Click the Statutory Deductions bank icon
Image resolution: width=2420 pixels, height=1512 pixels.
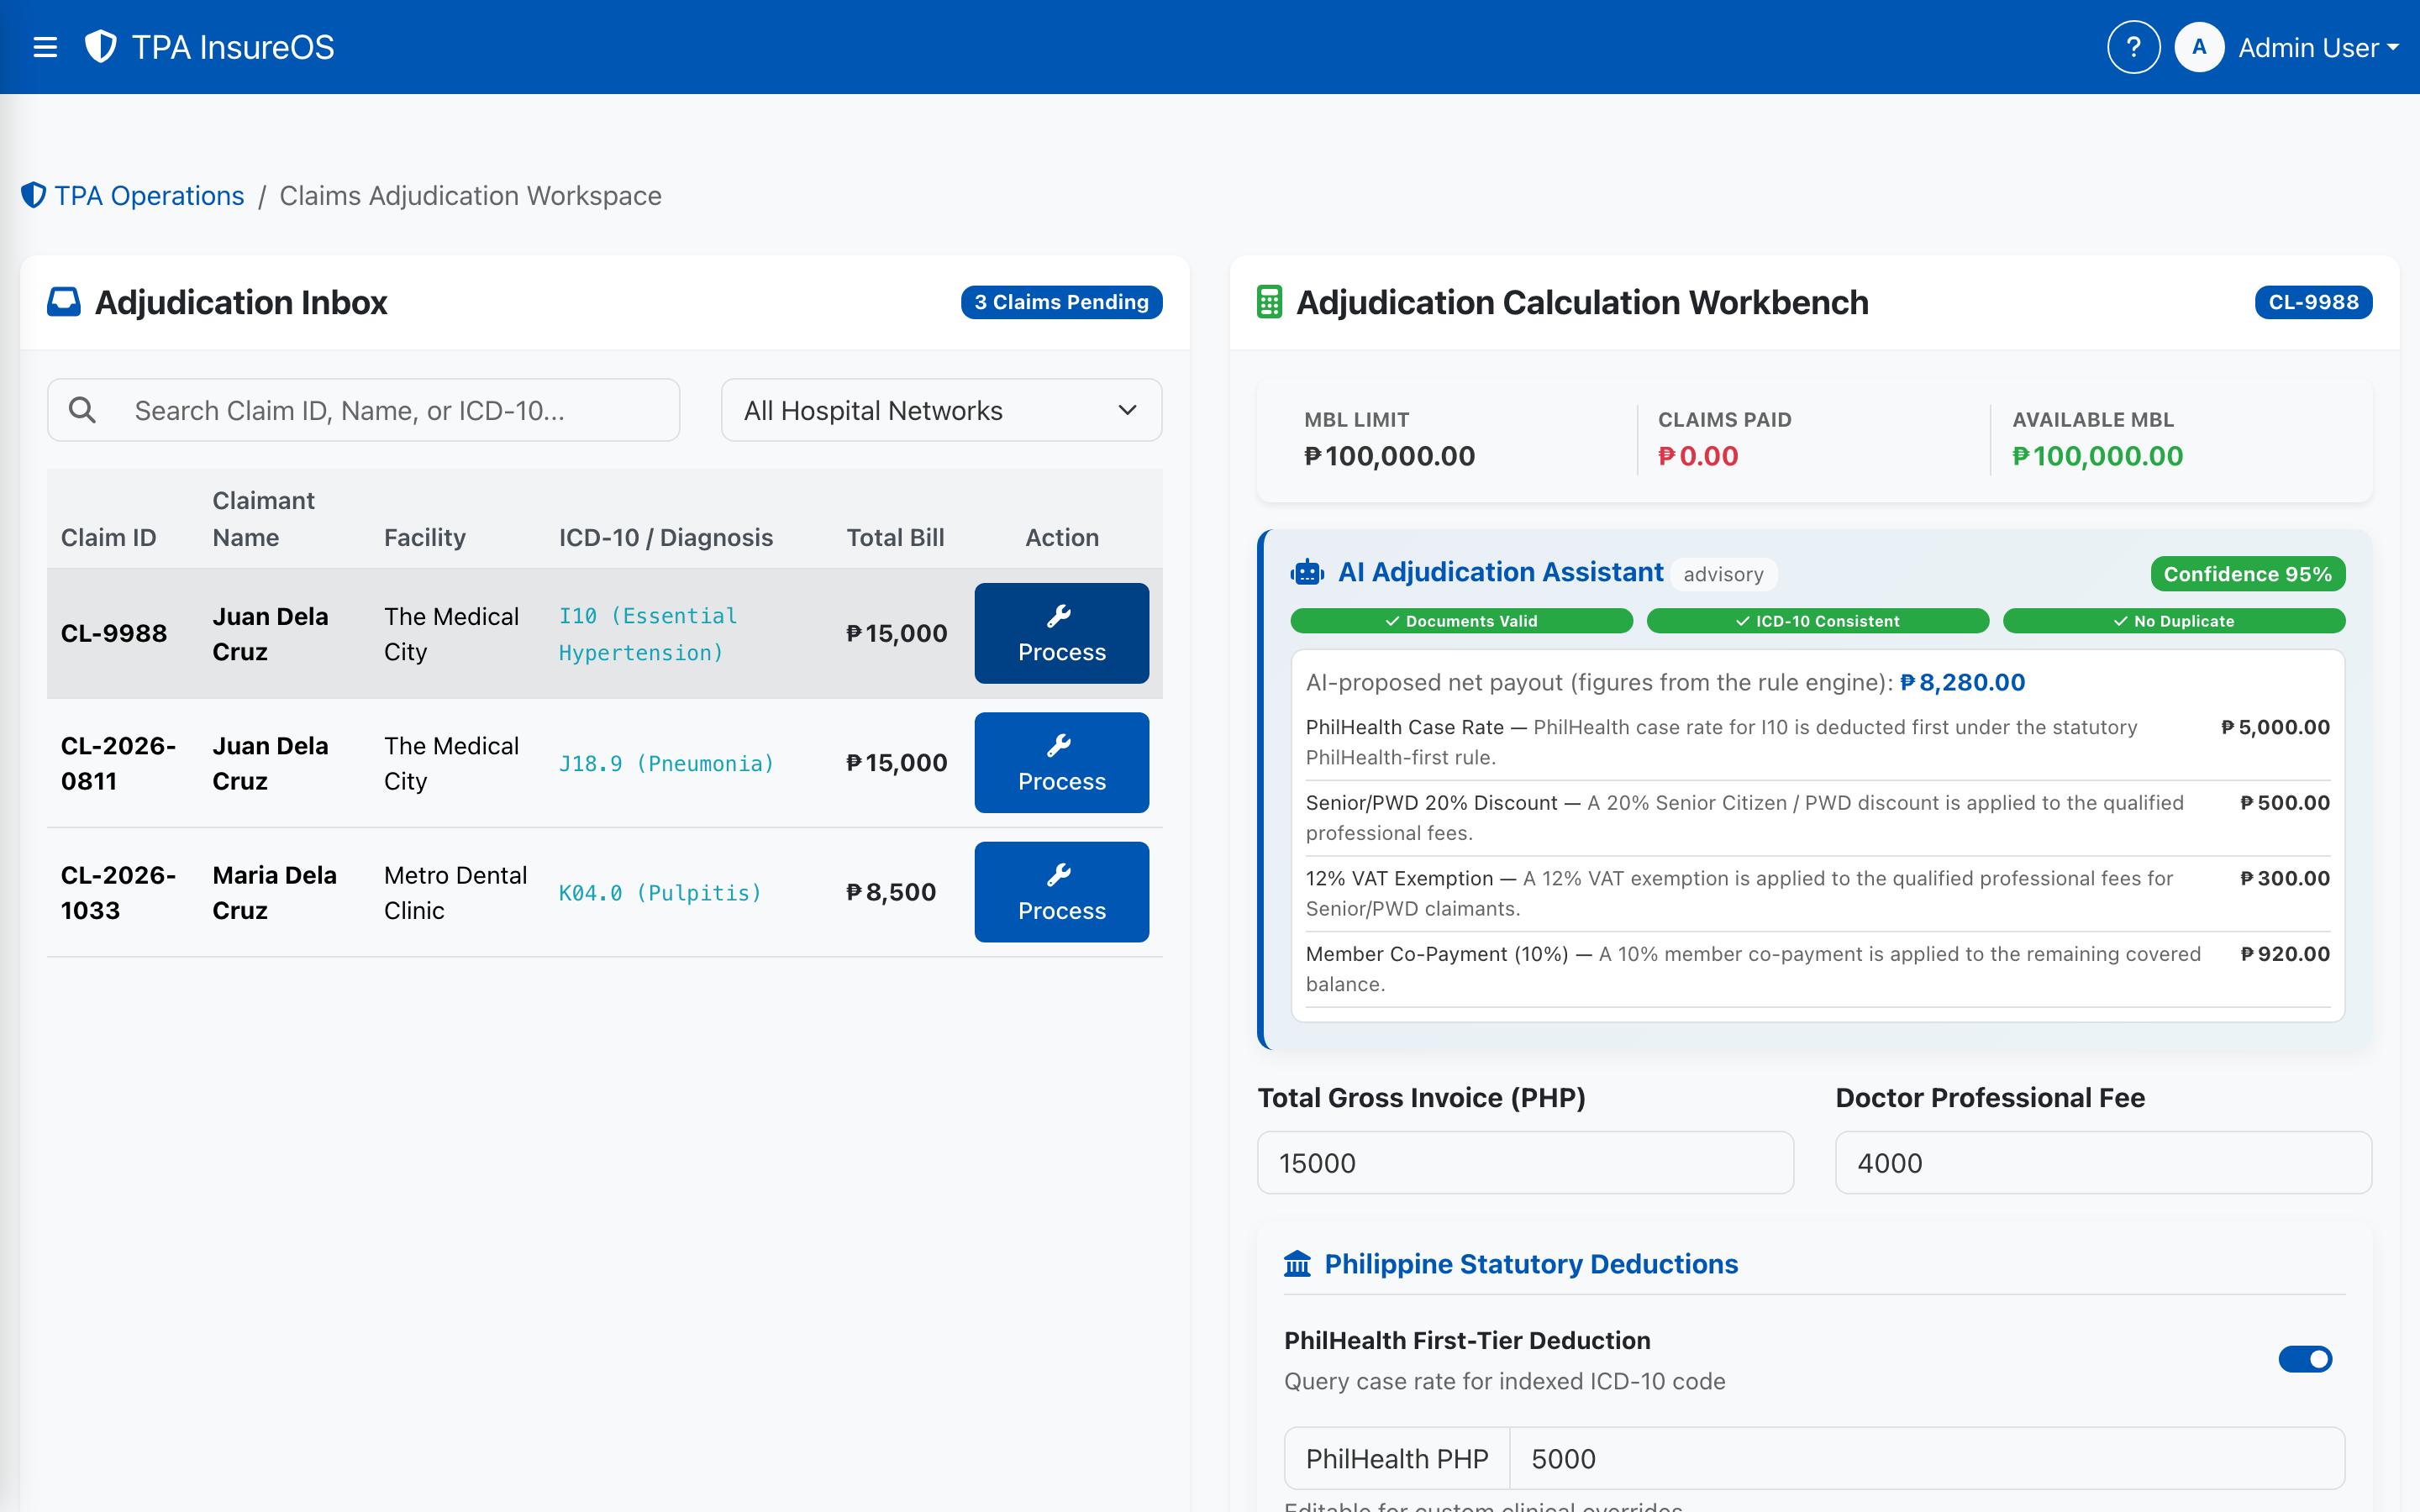[x=1297, y=1264]
